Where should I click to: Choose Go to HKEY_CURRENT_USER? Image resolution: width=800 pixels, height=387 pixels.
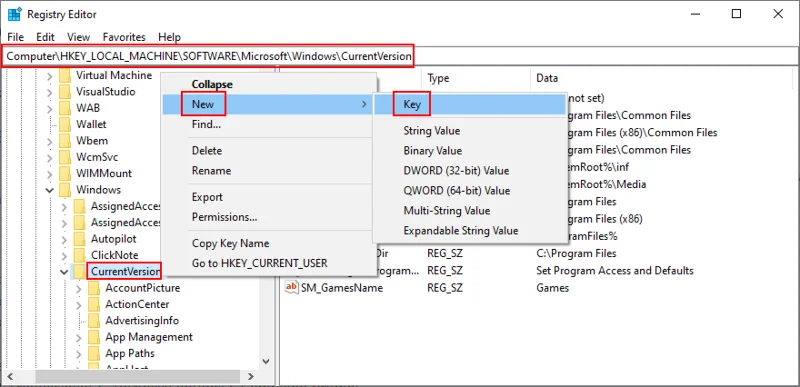coord(269,263)
